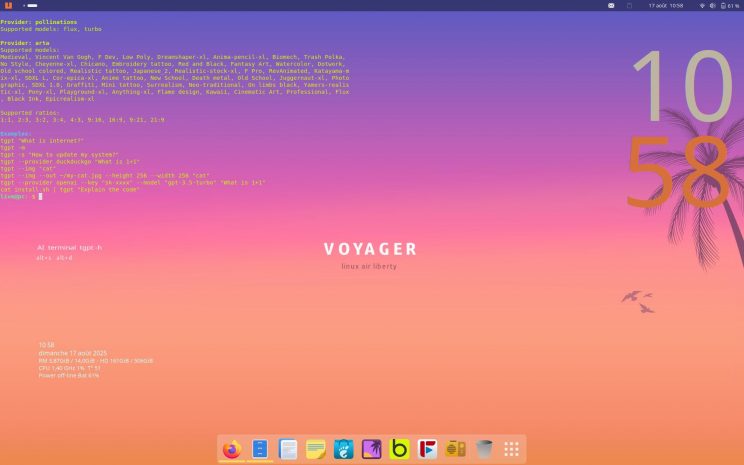Open the calendar from date '17 août 10:58'

[x=666, y=6]
